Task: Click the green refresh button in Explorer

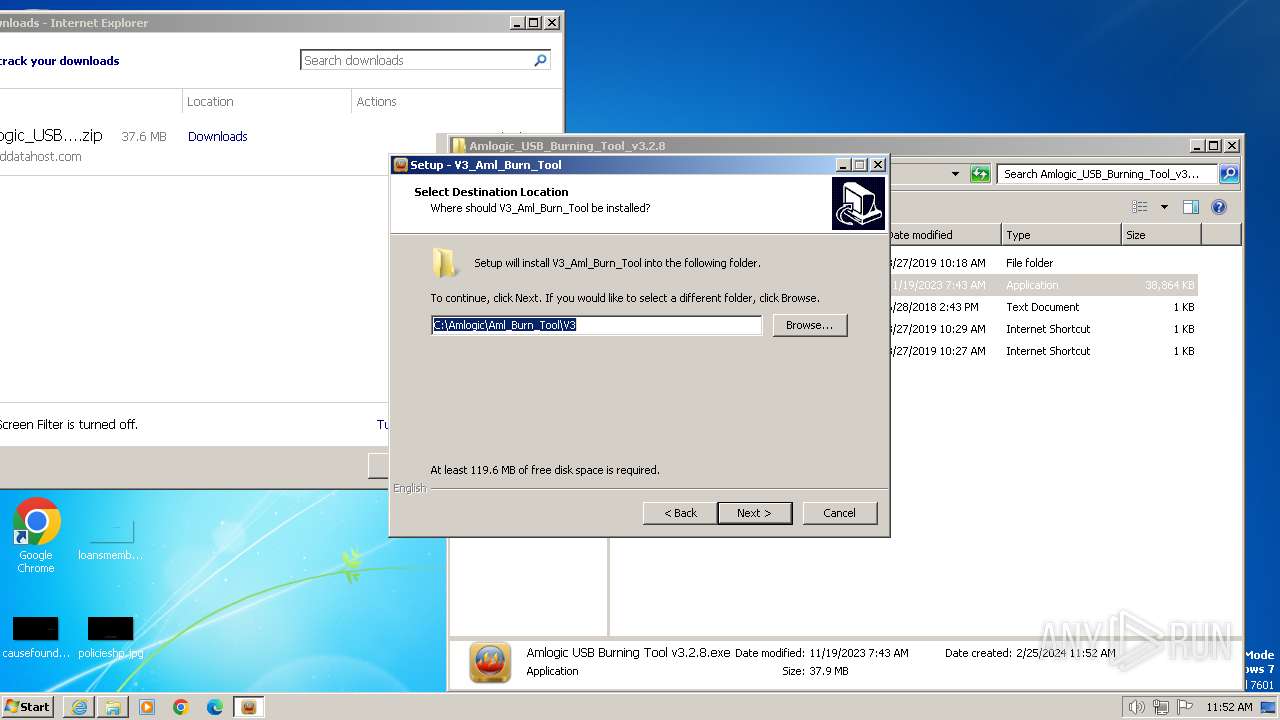Action: [980, 174]
